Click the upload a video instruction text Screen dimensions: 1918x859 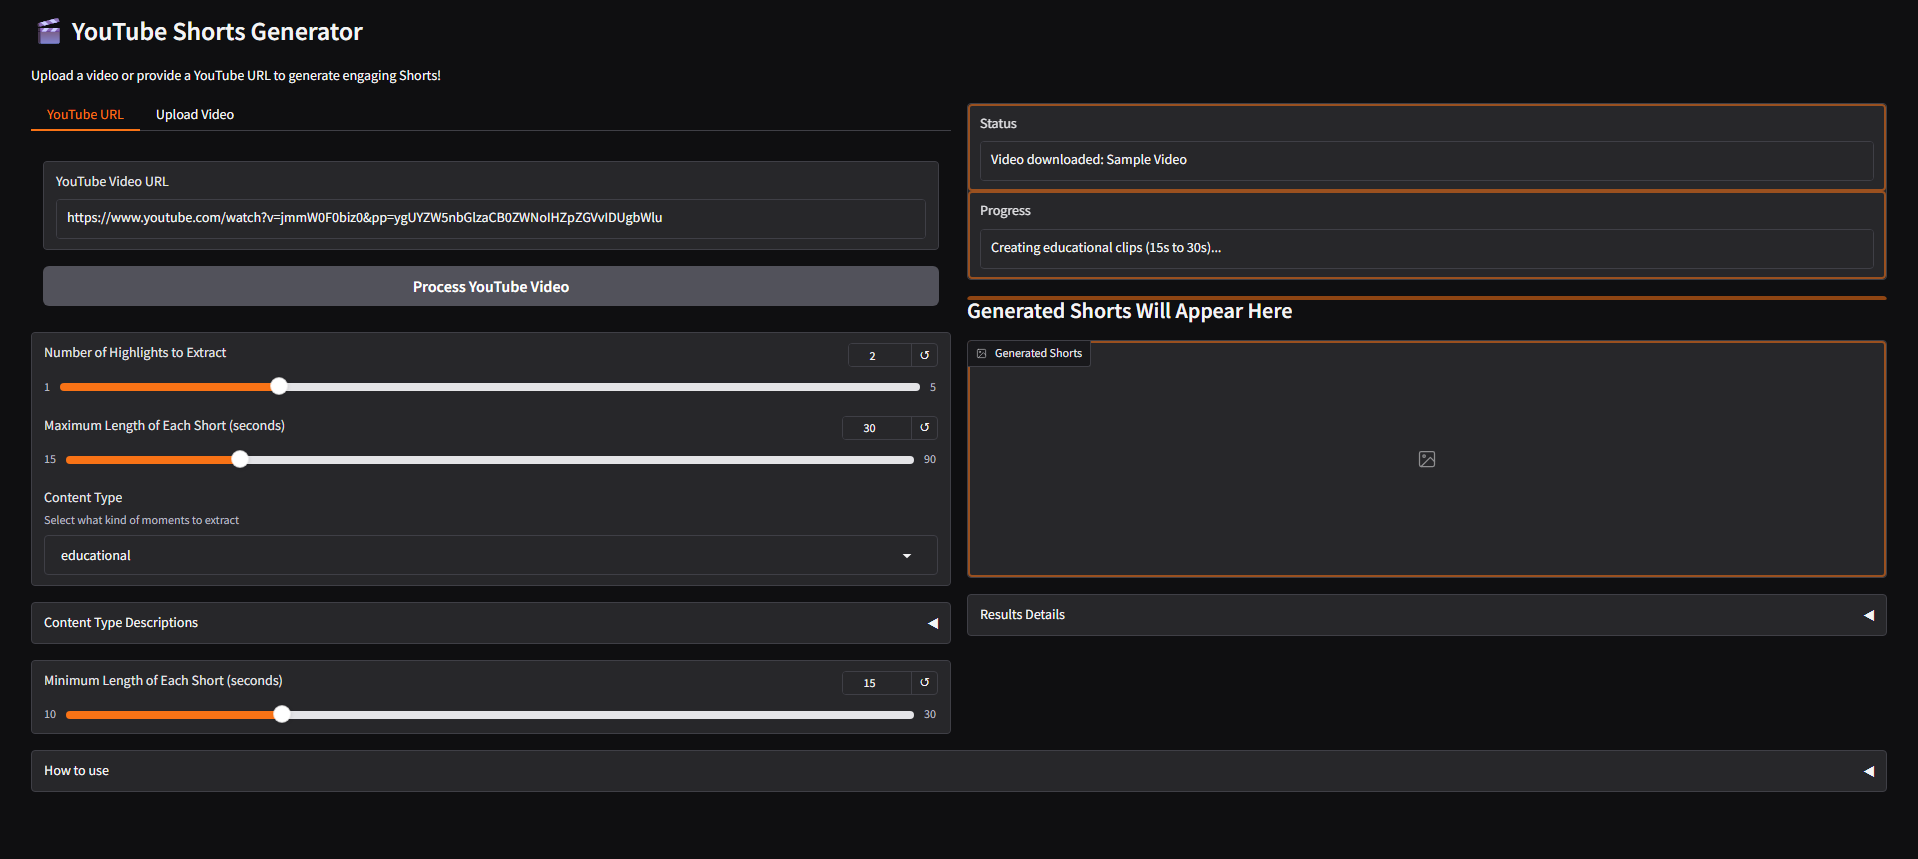pos(236,76)
